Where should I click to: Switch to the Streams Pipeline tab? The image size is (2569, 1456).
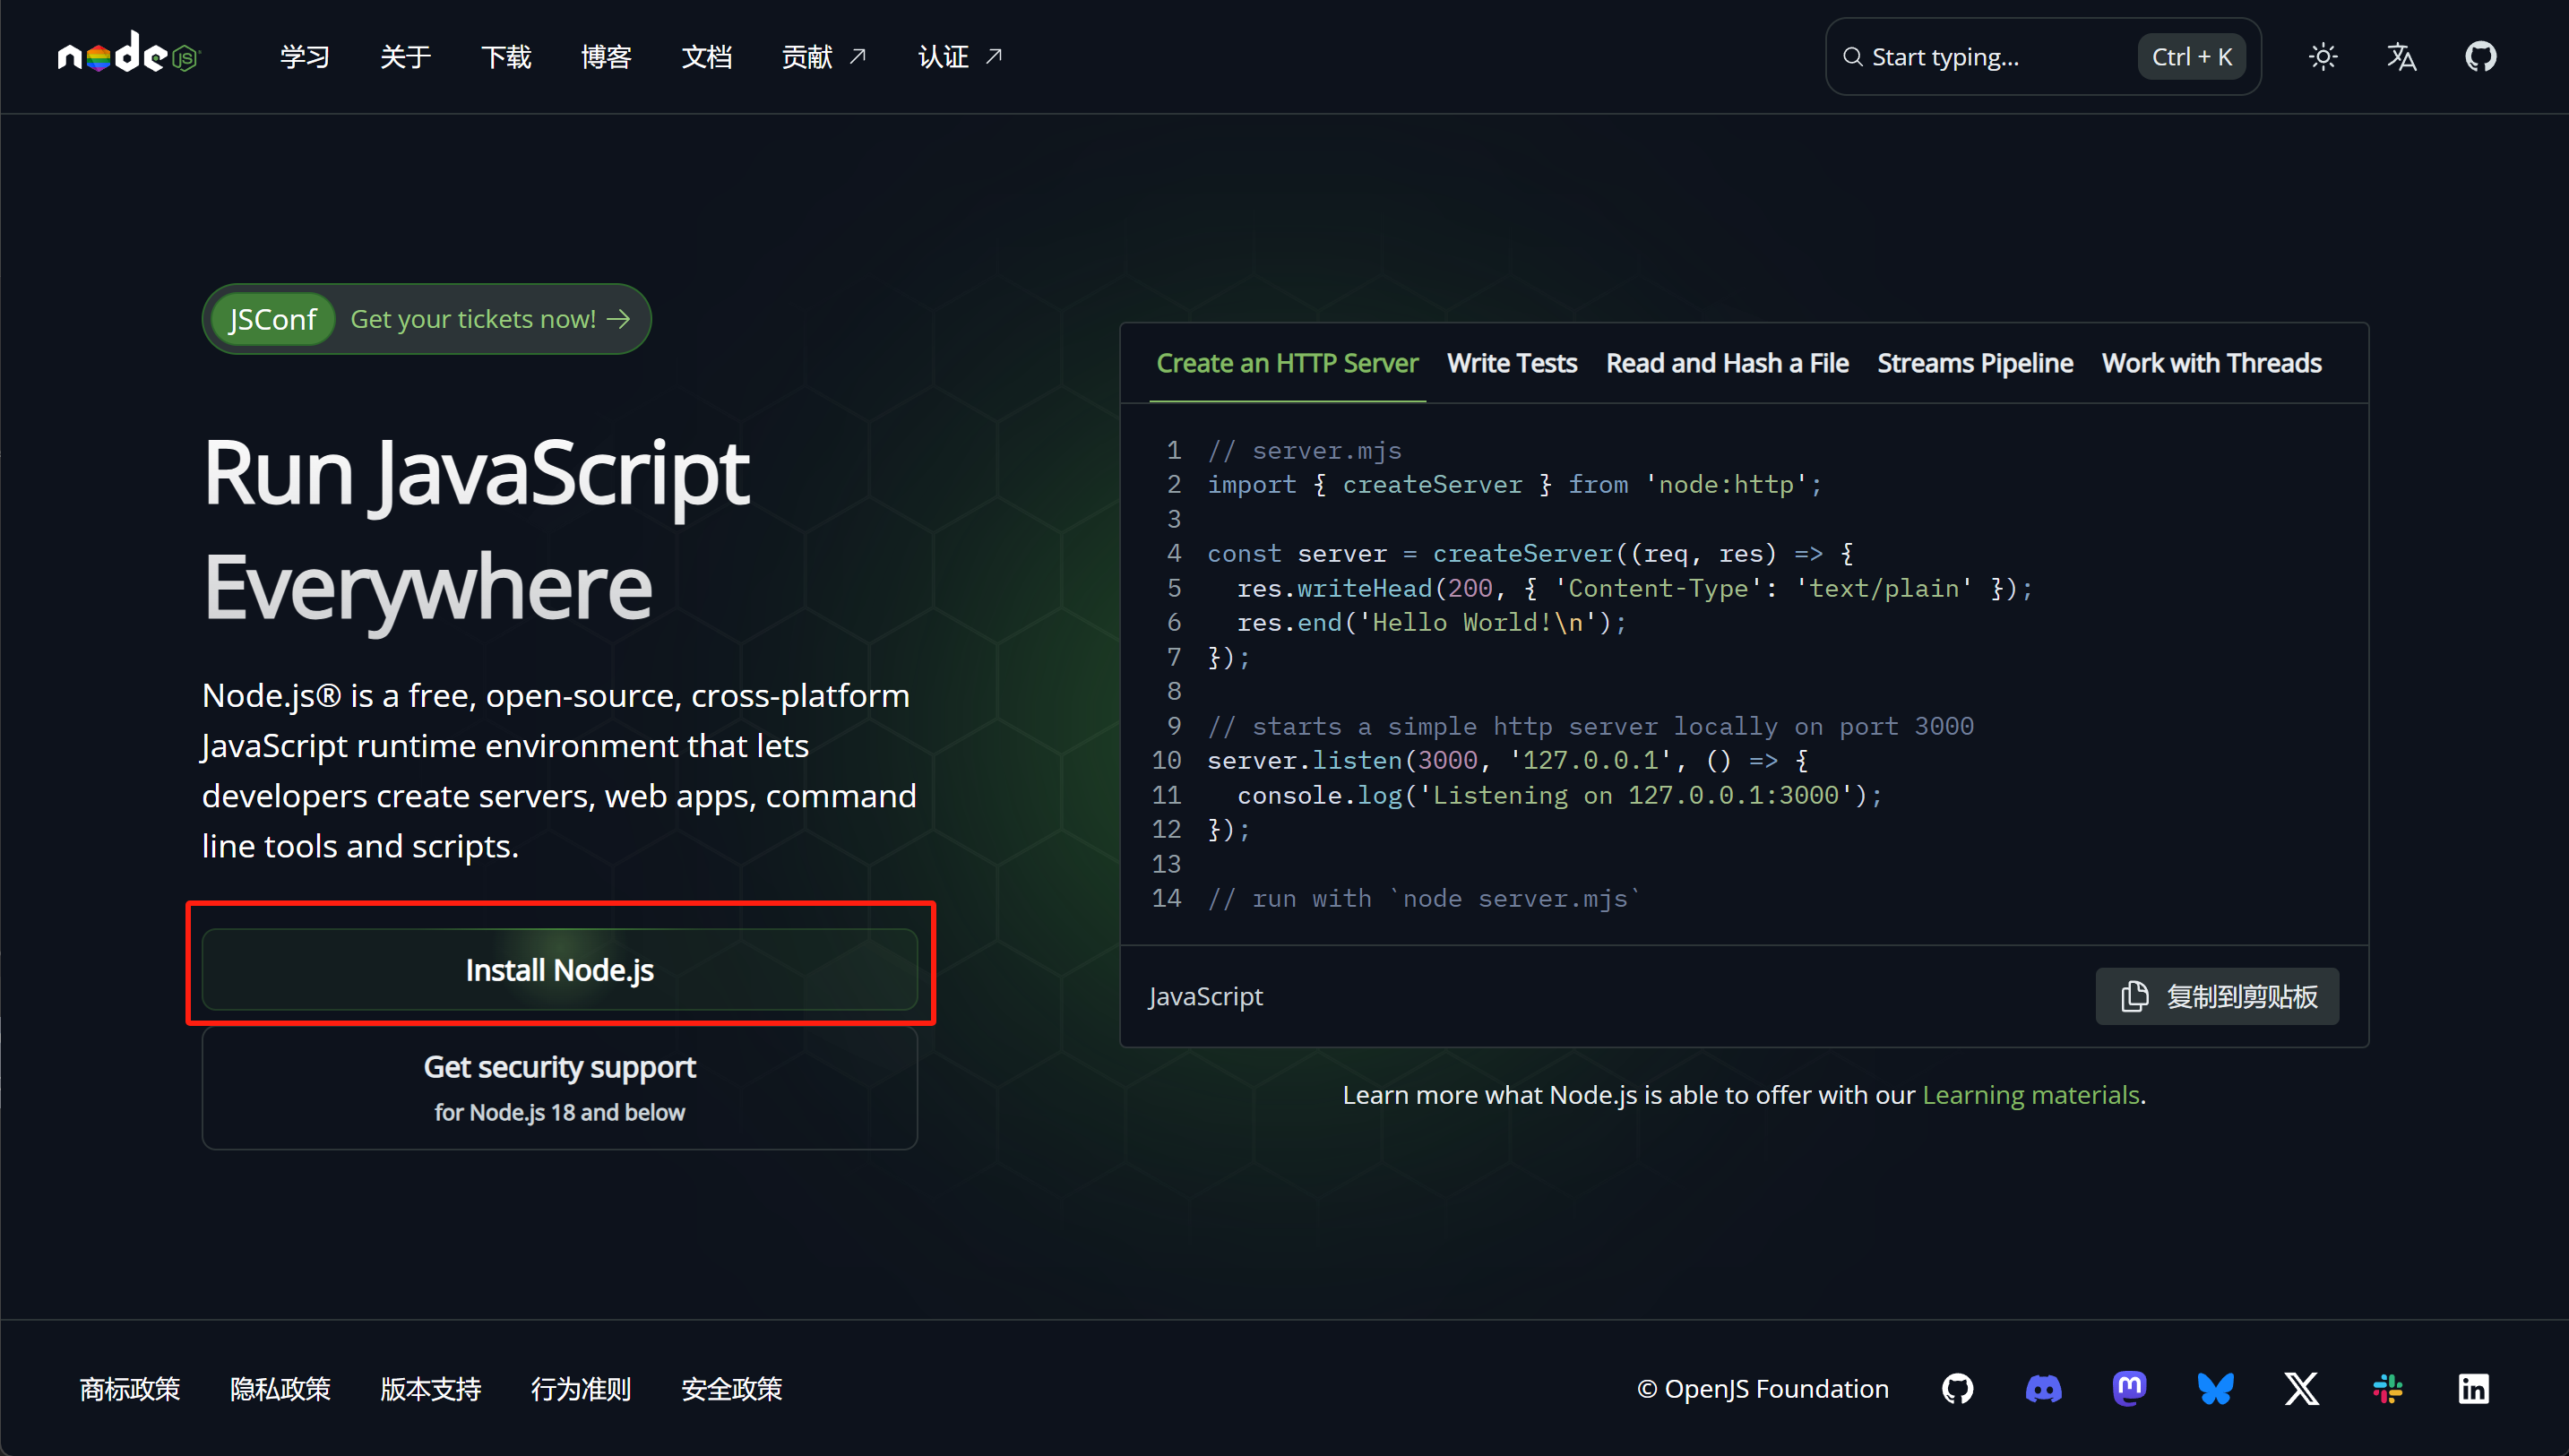(1975, 363)
